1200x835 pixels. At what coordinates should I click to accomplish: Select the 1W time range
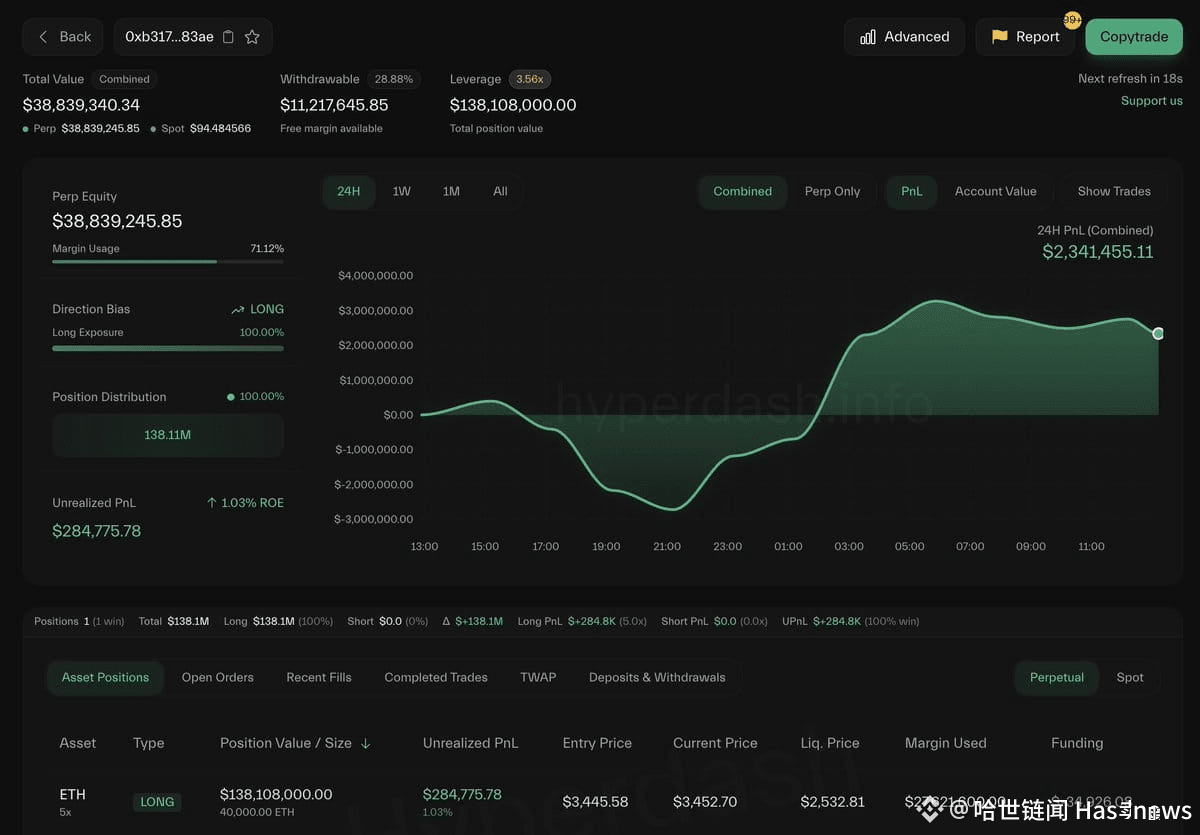[x=401, y=191]
